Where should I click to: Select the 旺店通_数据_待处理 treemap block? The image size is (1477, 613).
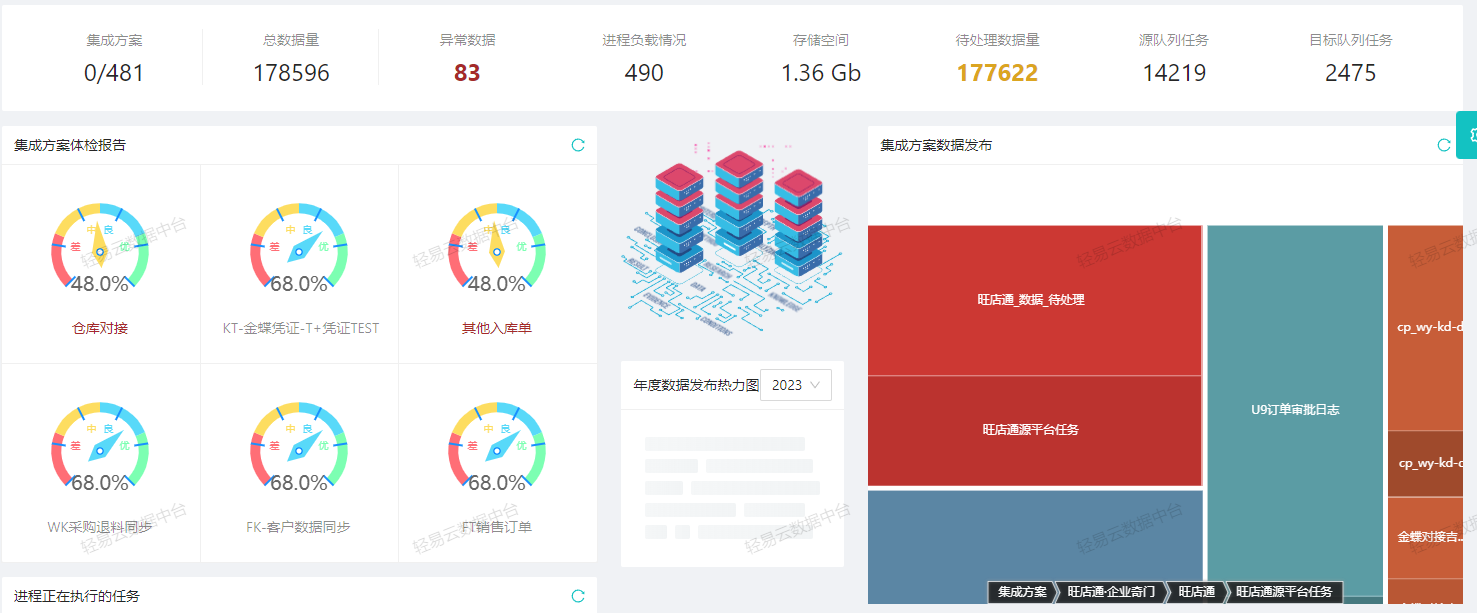coord(1034,300)
